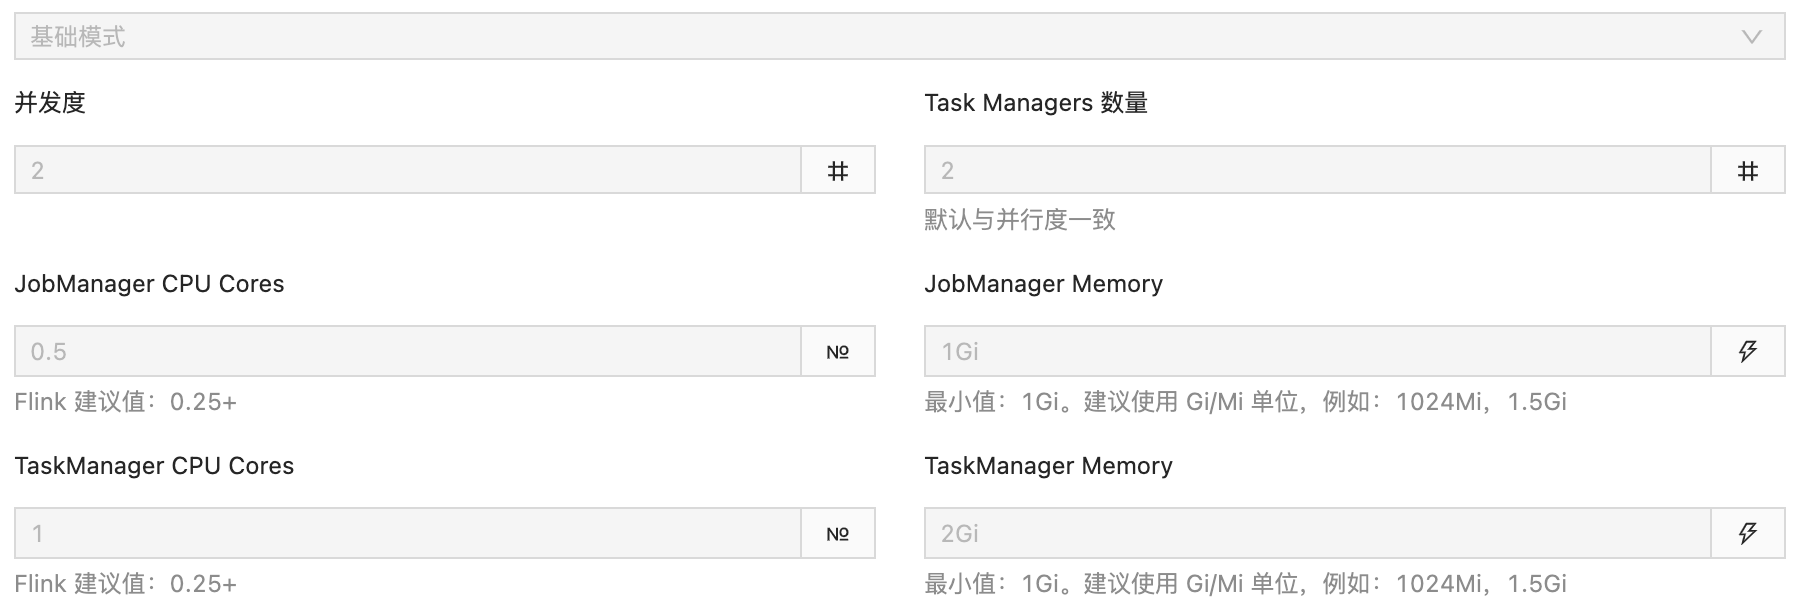
Task: Click the # icon beside the 并发度 input
Action: point(838,170)
